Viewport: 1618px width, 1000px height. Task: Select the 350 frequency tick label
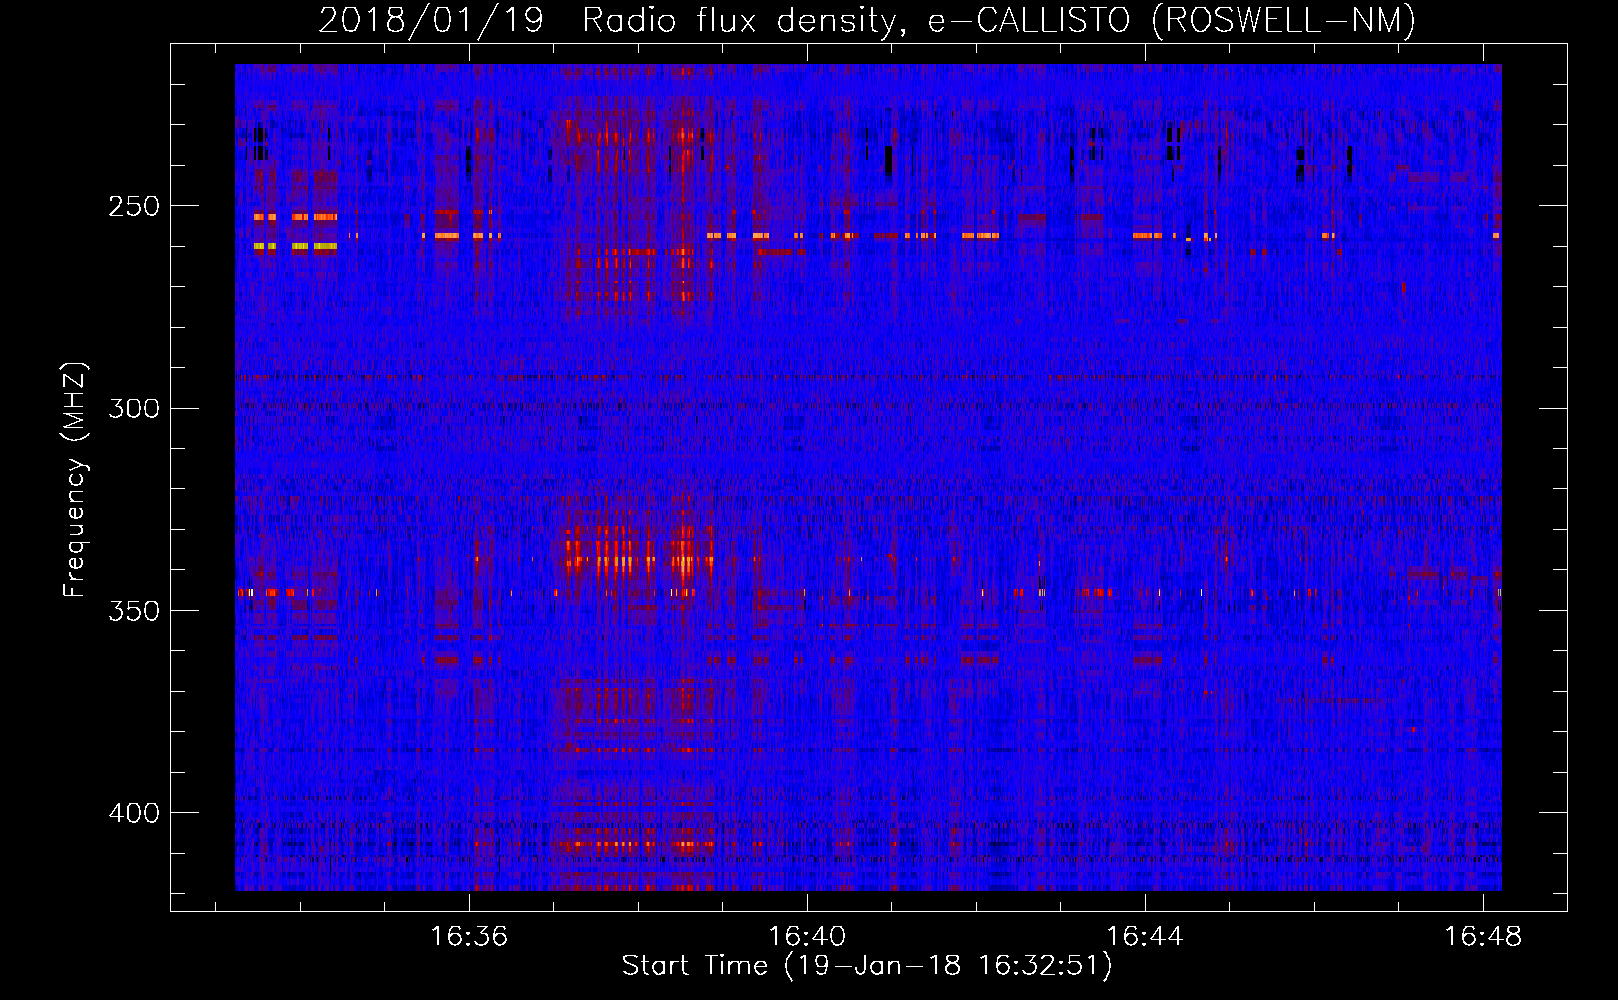134,610
